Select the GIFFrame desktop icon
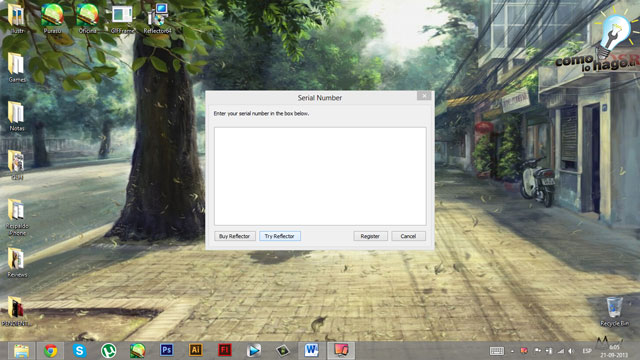This screenshot has height=360, width=640. tap(122, 19)
